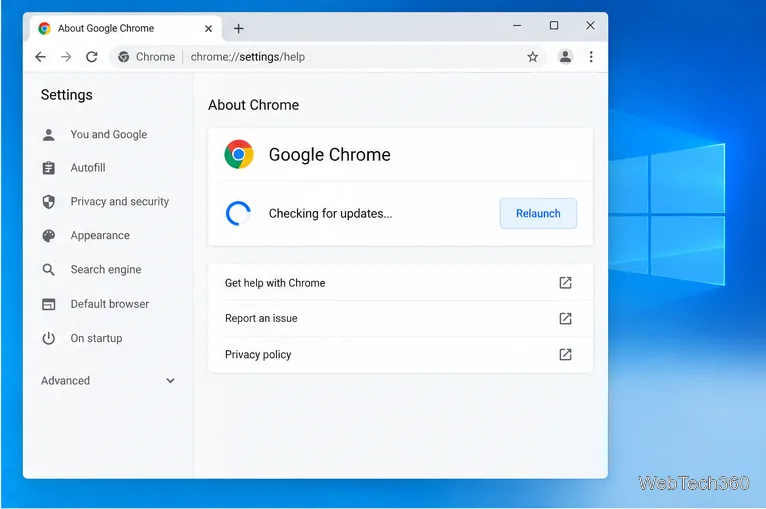
Task: Click the address bar showing chrome://settings/help
Action: (x=326, y=57)
